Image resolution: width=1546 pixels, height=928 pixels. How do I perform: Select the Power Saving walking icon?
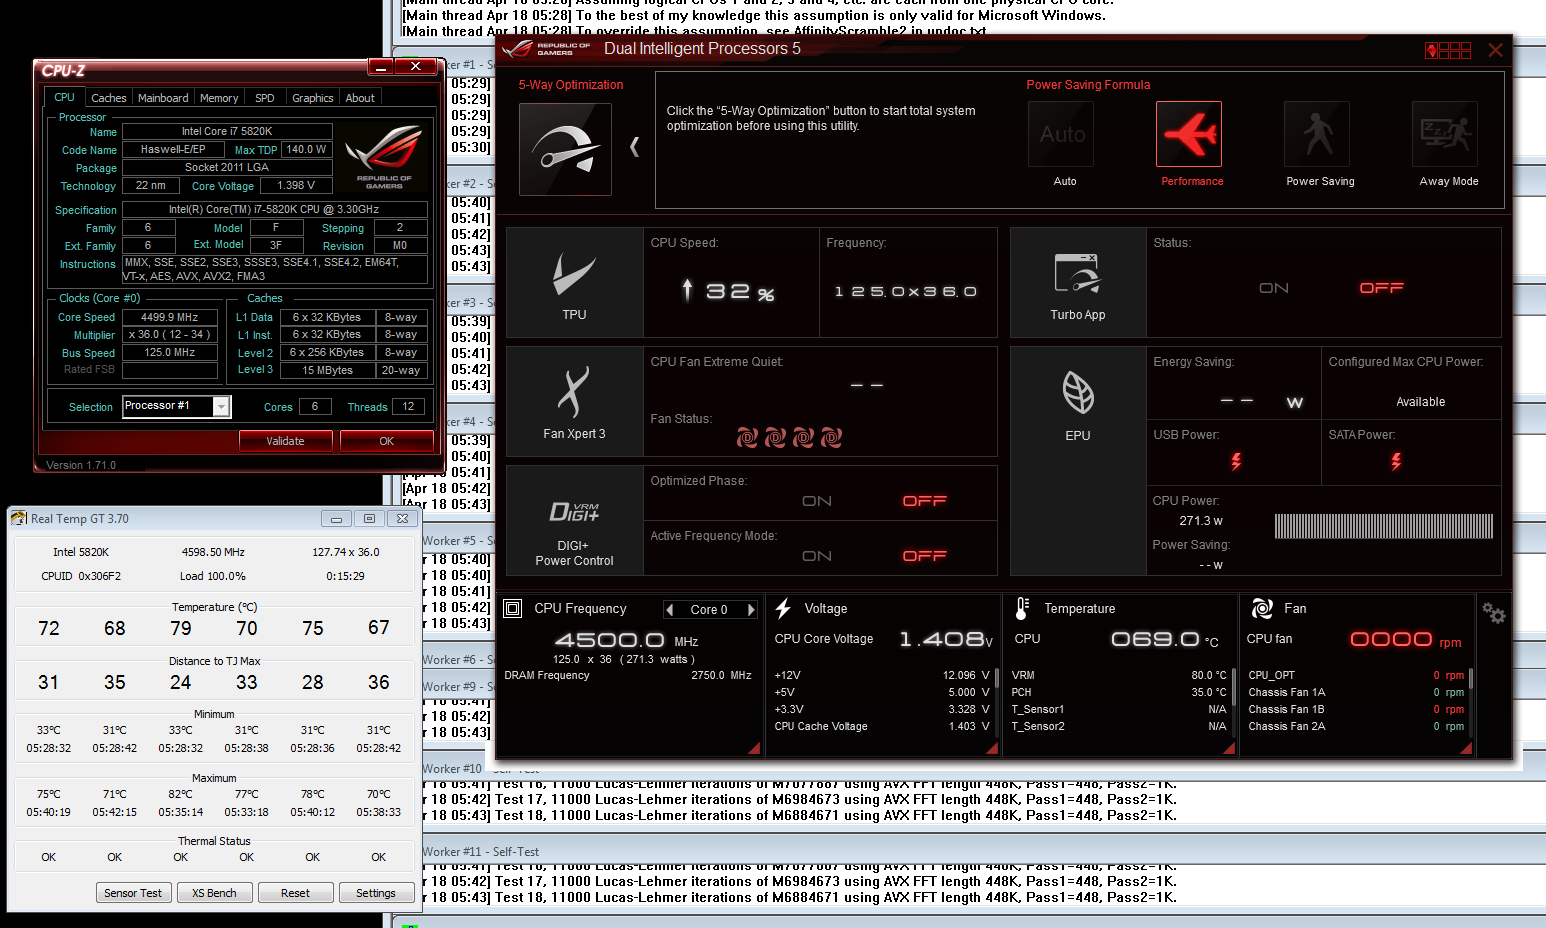click(1317, 134)
